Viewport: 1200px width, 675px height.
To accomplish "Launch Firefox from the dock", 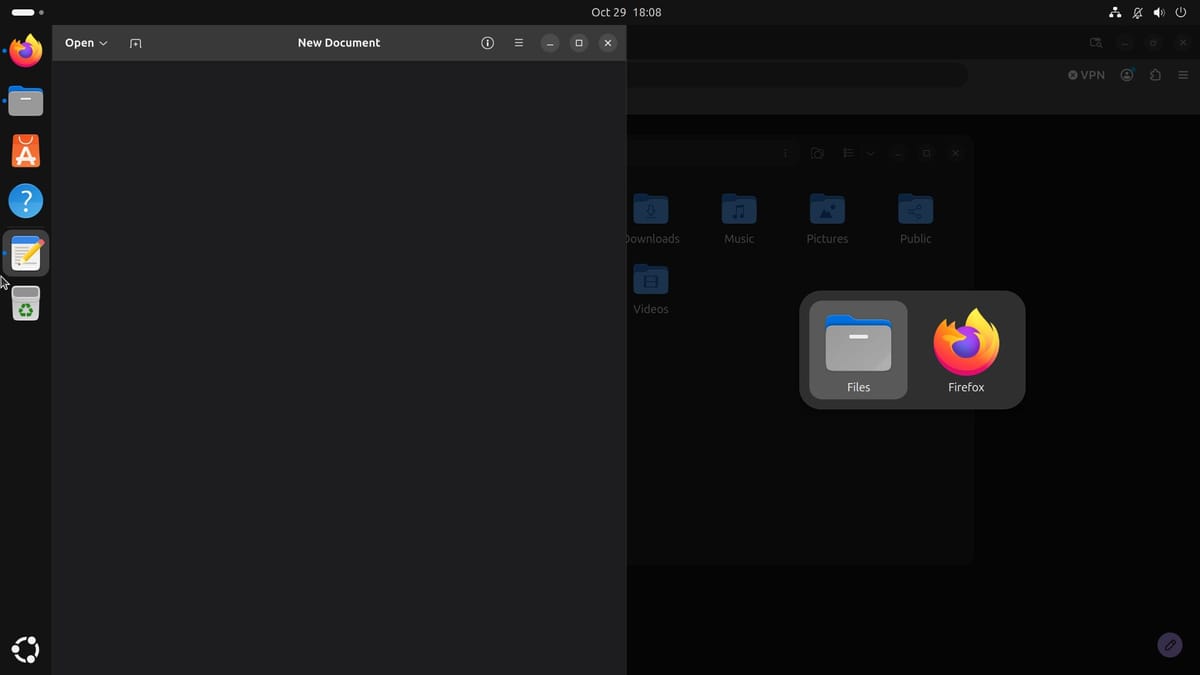I will pyautogui.click(x=26, y=50).
